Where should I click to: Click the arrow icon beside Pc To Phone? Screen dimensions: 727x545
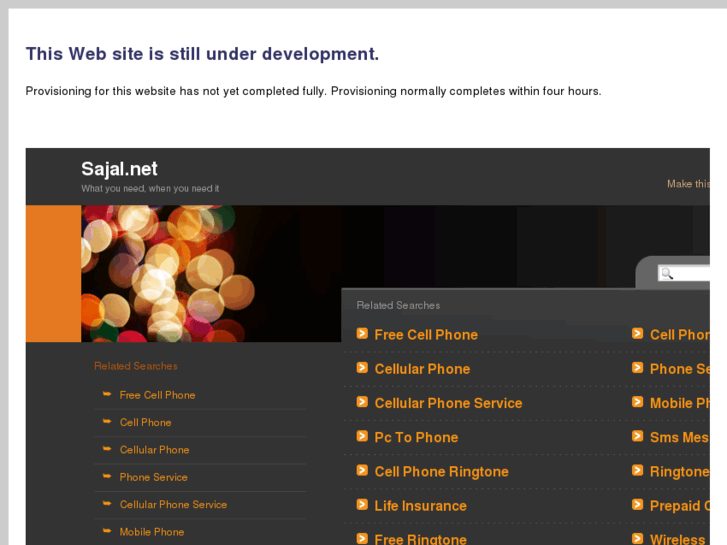pos(362,436)
